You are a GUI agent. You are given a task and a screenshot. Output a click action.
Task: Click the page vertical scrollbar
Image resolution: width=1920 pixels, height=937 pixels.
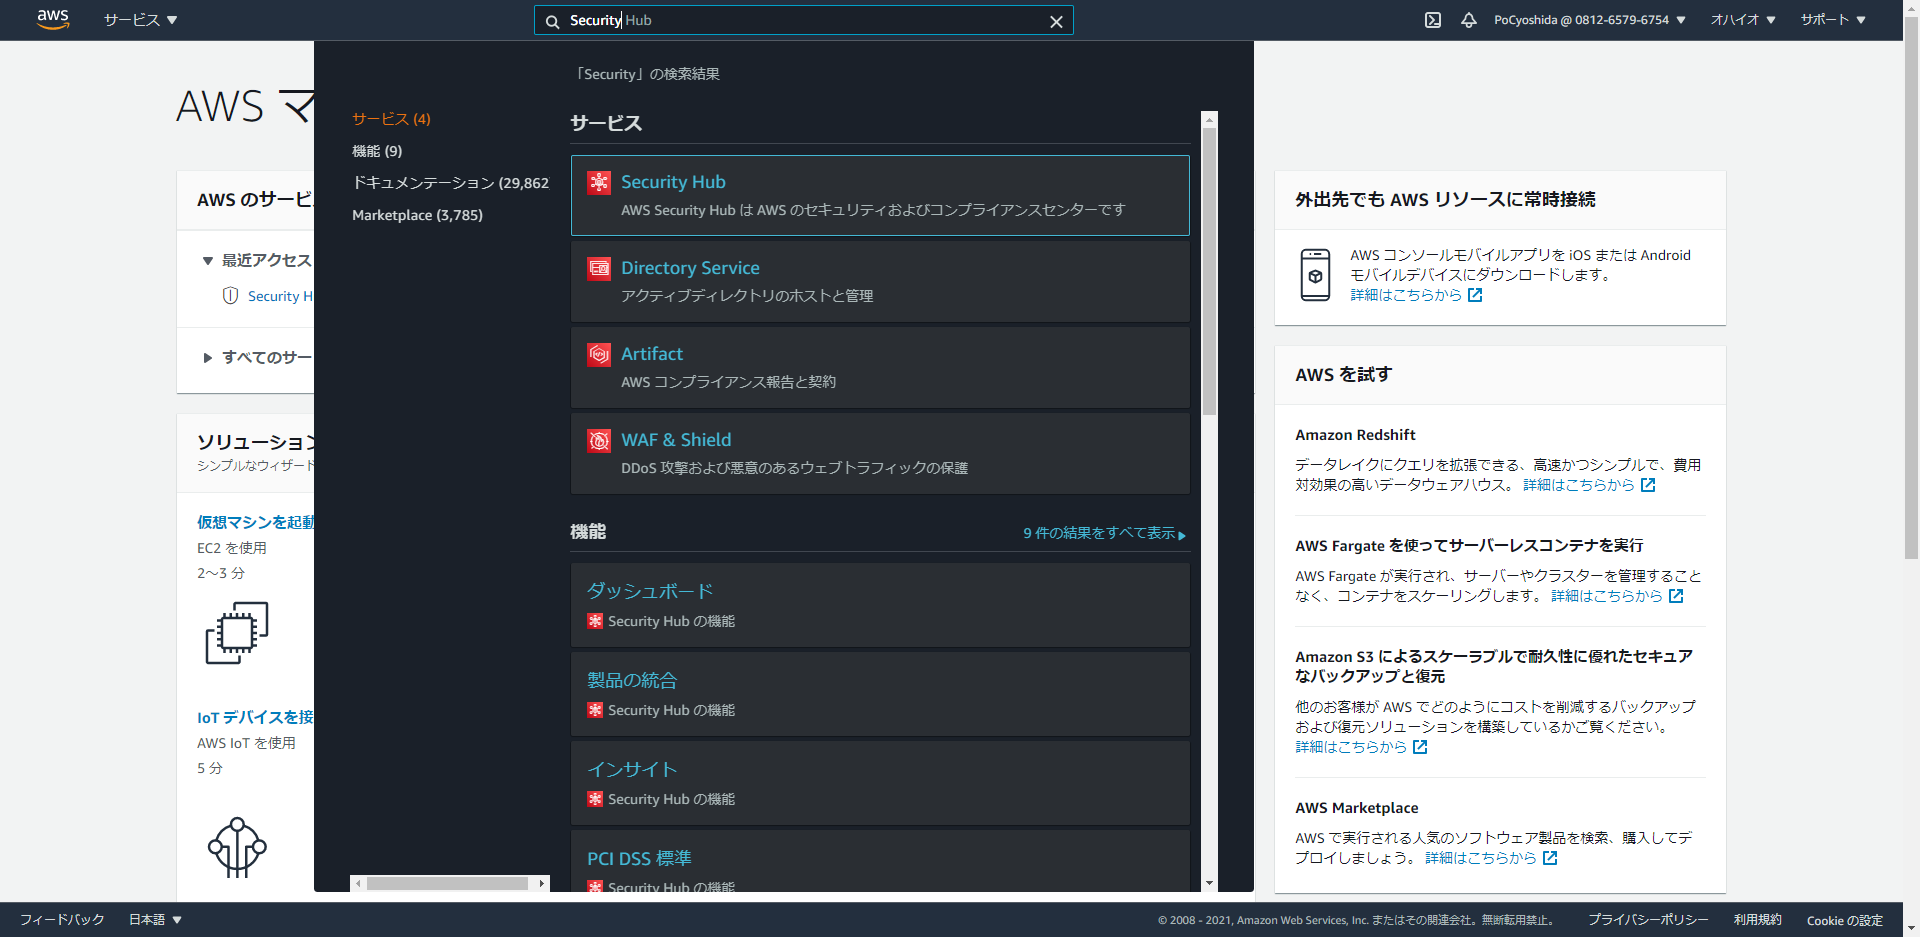(x=1912, y=286)
